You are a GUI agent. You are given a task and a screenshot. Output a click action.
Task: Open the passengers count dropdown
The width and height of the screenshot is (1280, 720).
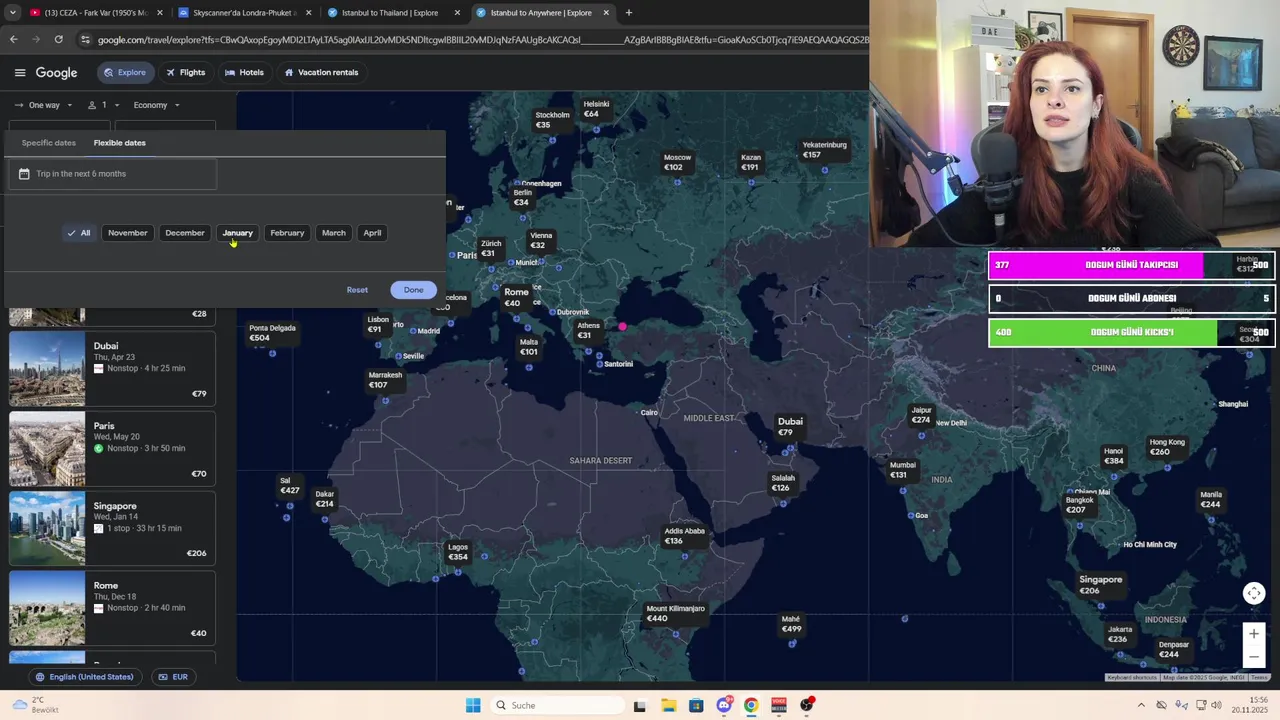103,105
